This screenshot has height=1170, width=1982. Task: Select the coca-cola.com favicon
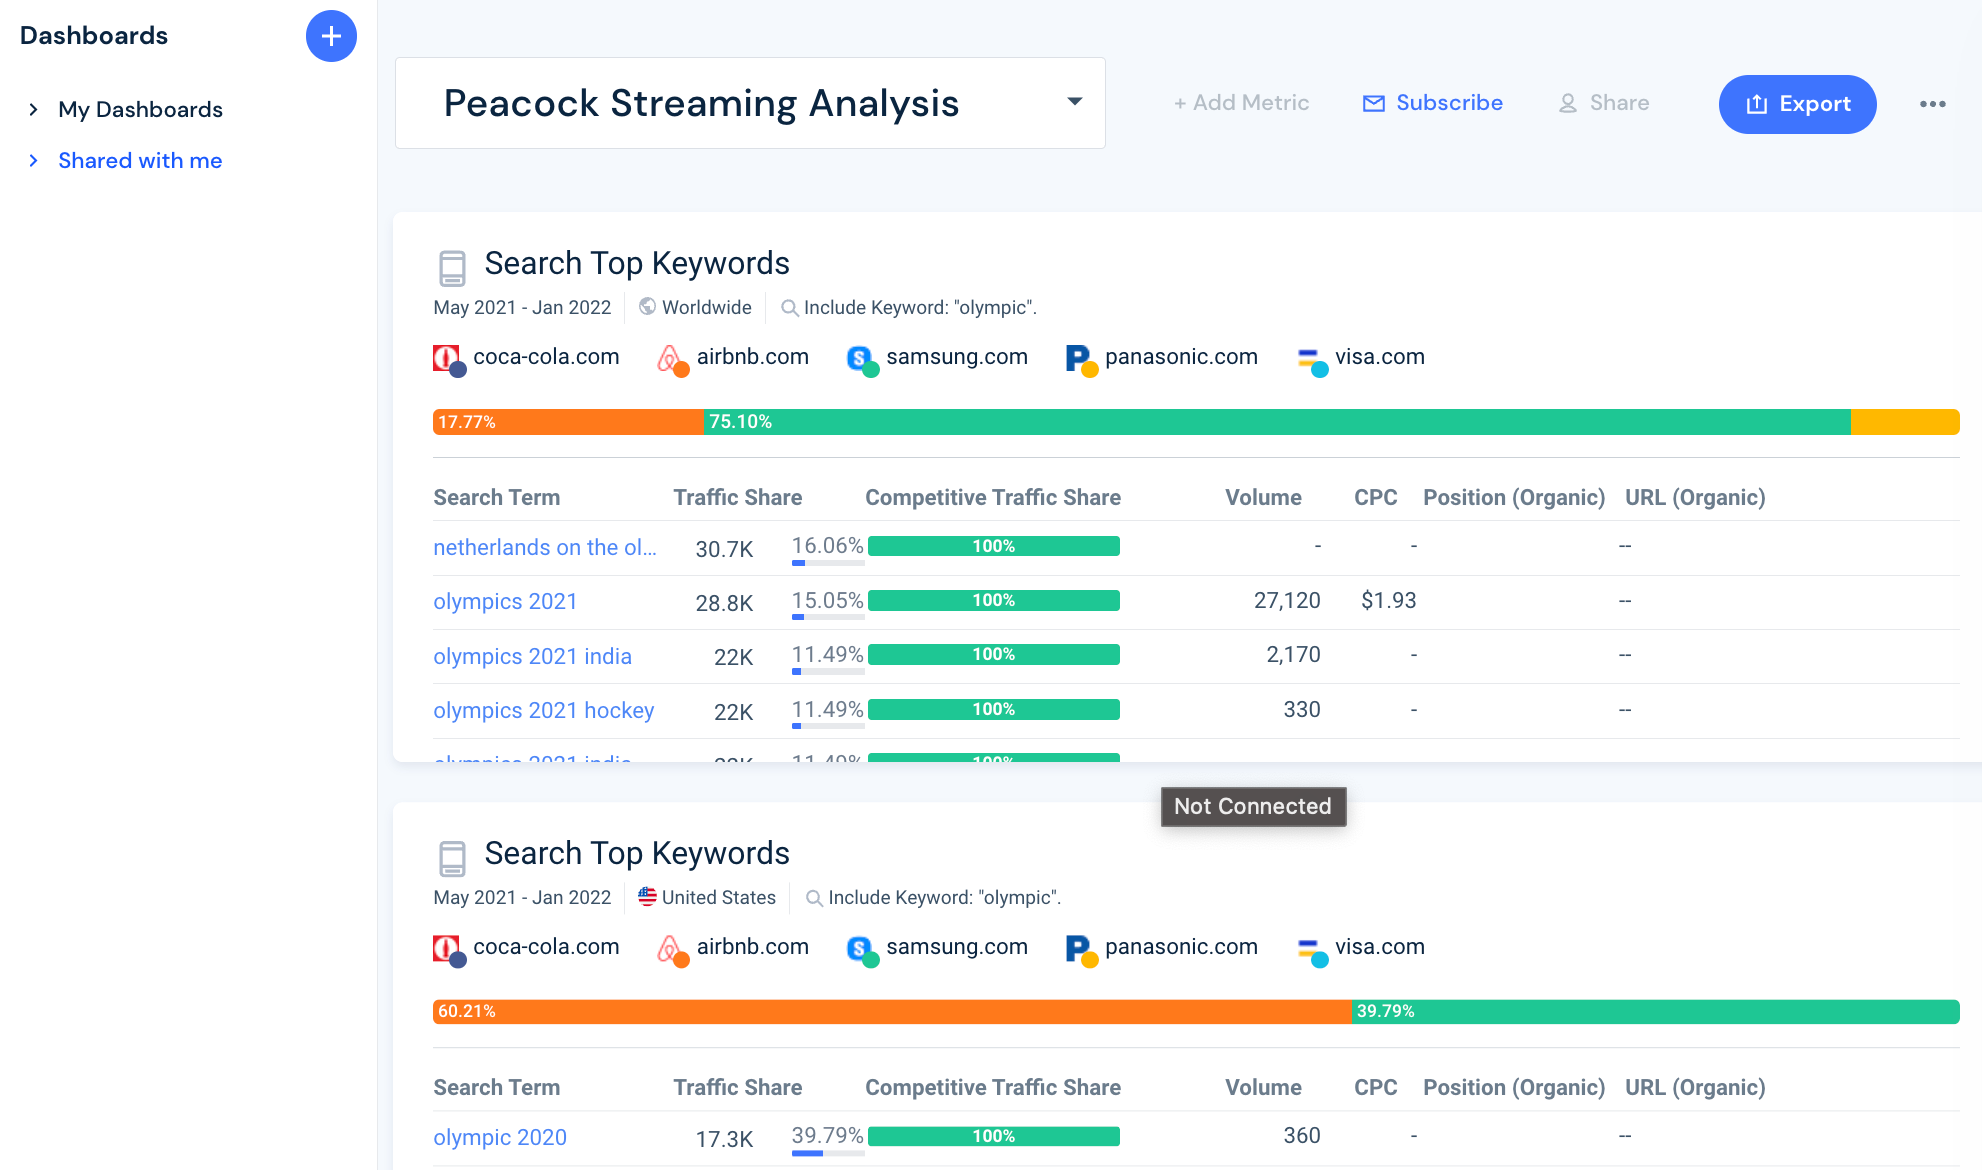click(x=449, y=357)
